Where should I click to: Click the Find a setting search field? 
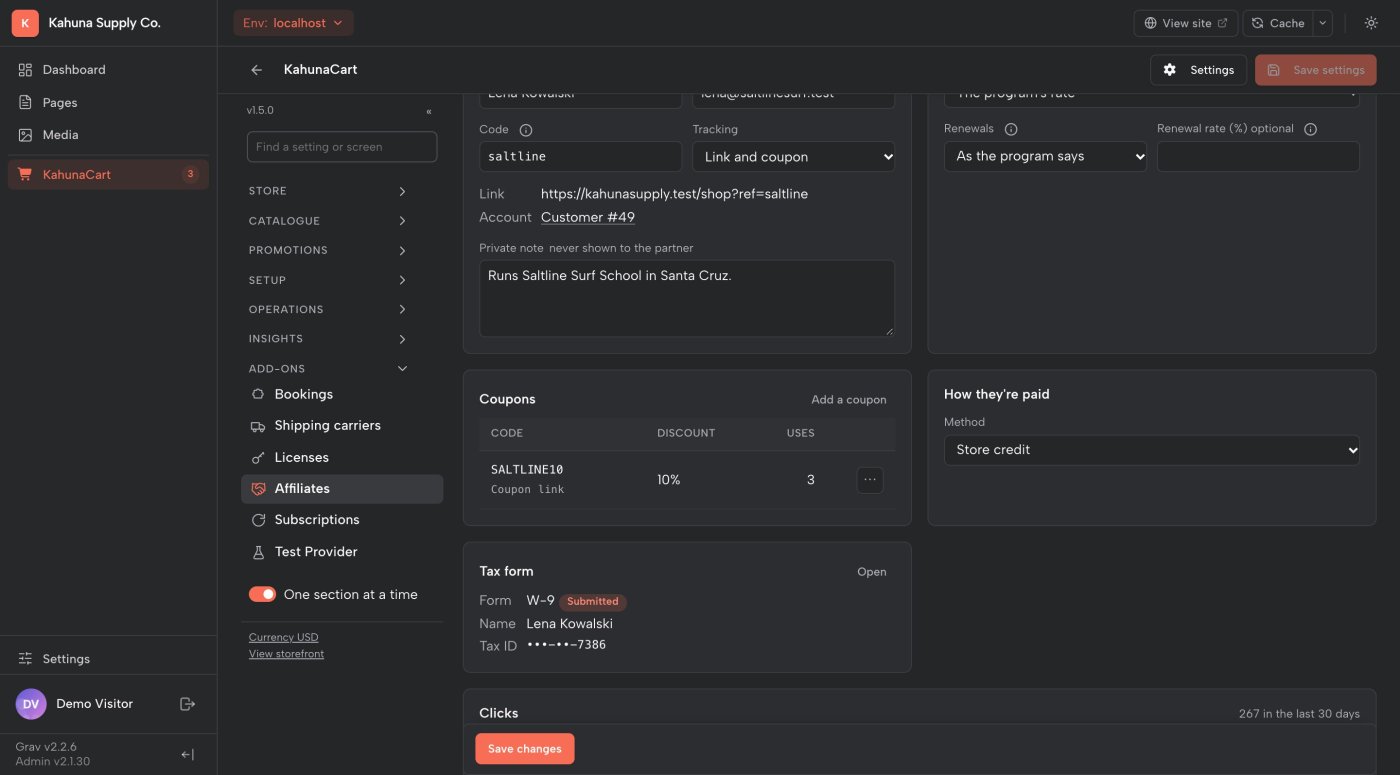342,147
